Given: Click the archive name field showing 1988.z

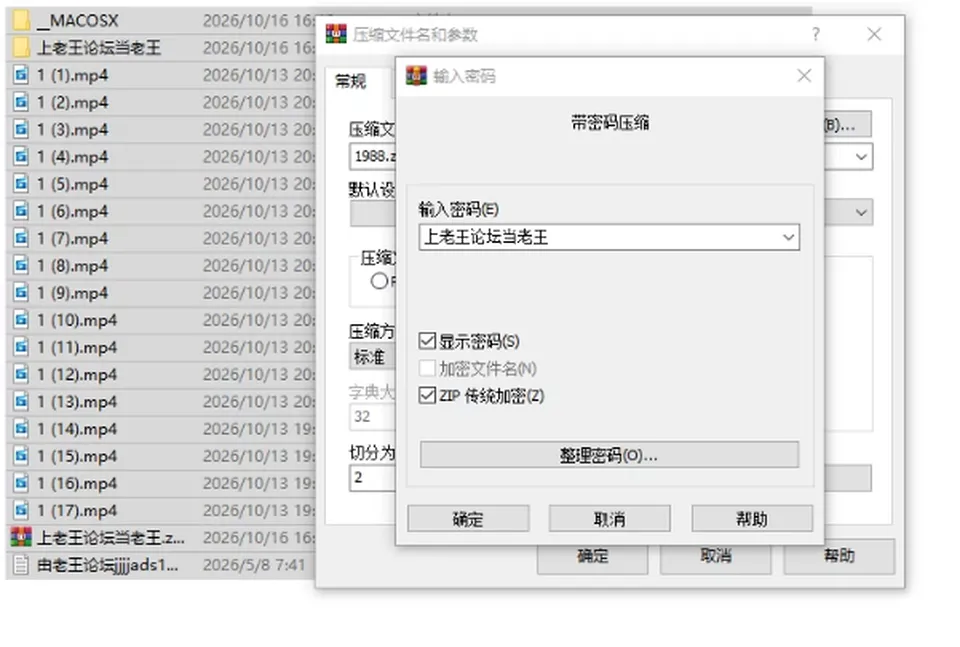Looking at the screenshot, I should 373,156.
